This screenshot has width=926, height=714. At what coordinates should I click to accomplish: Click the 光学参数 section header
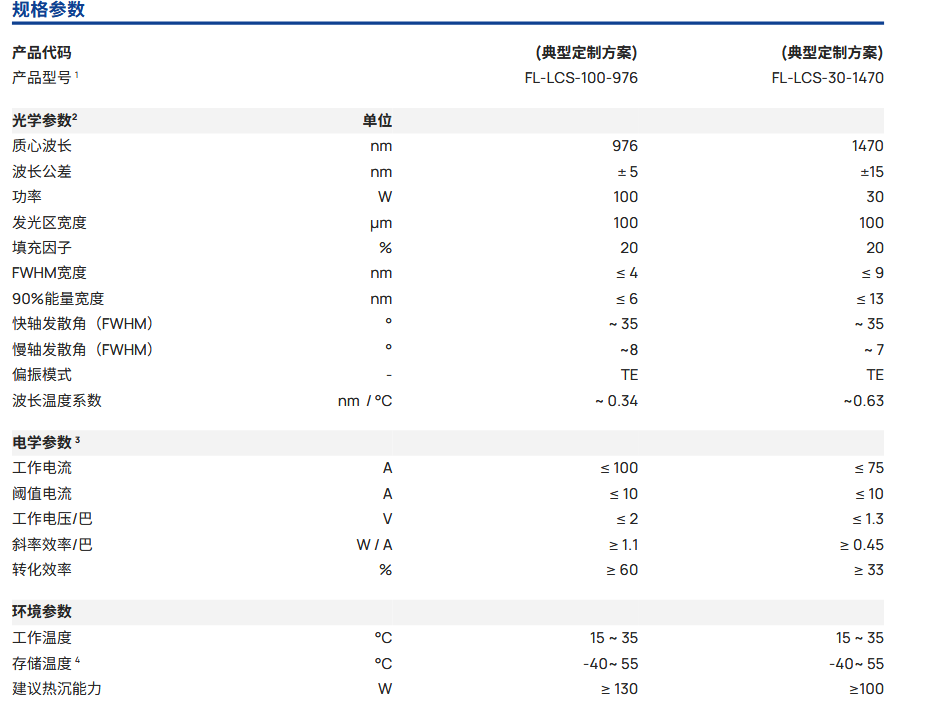tap(42, 121)
